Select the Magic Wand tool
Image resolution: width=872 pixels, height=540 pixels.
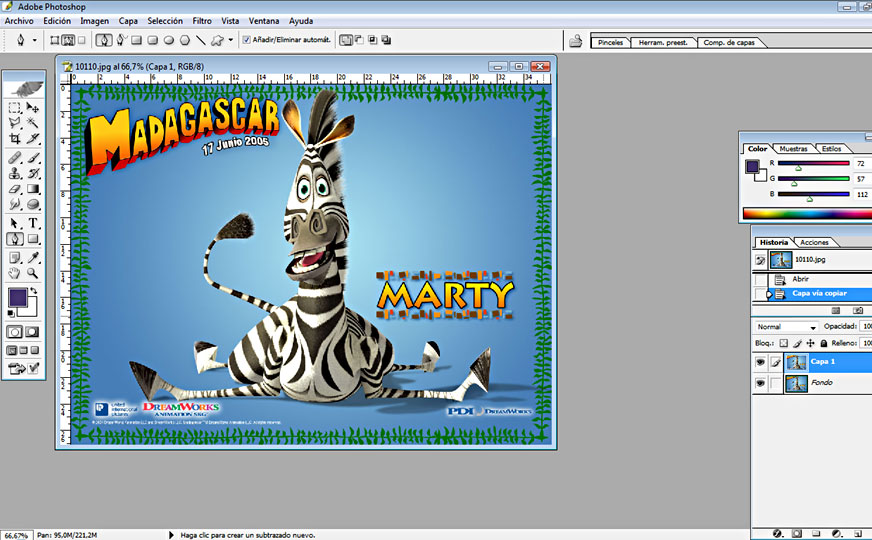[33, 123]
